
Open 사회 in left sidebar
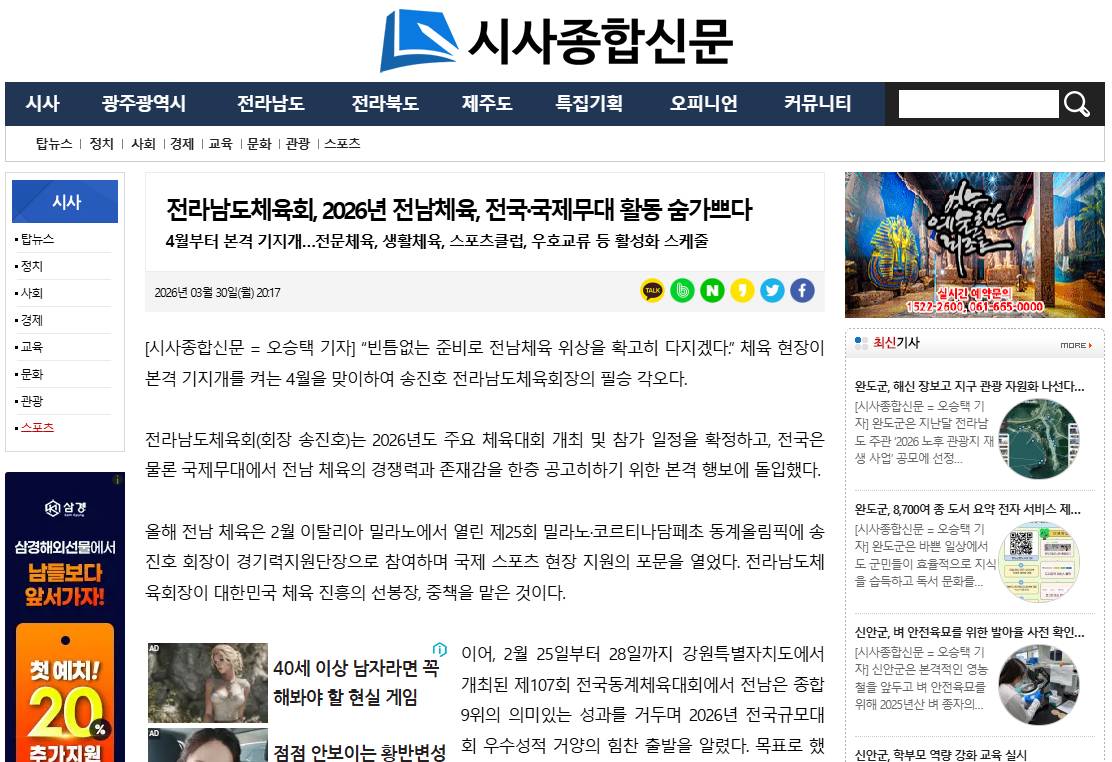32,293
